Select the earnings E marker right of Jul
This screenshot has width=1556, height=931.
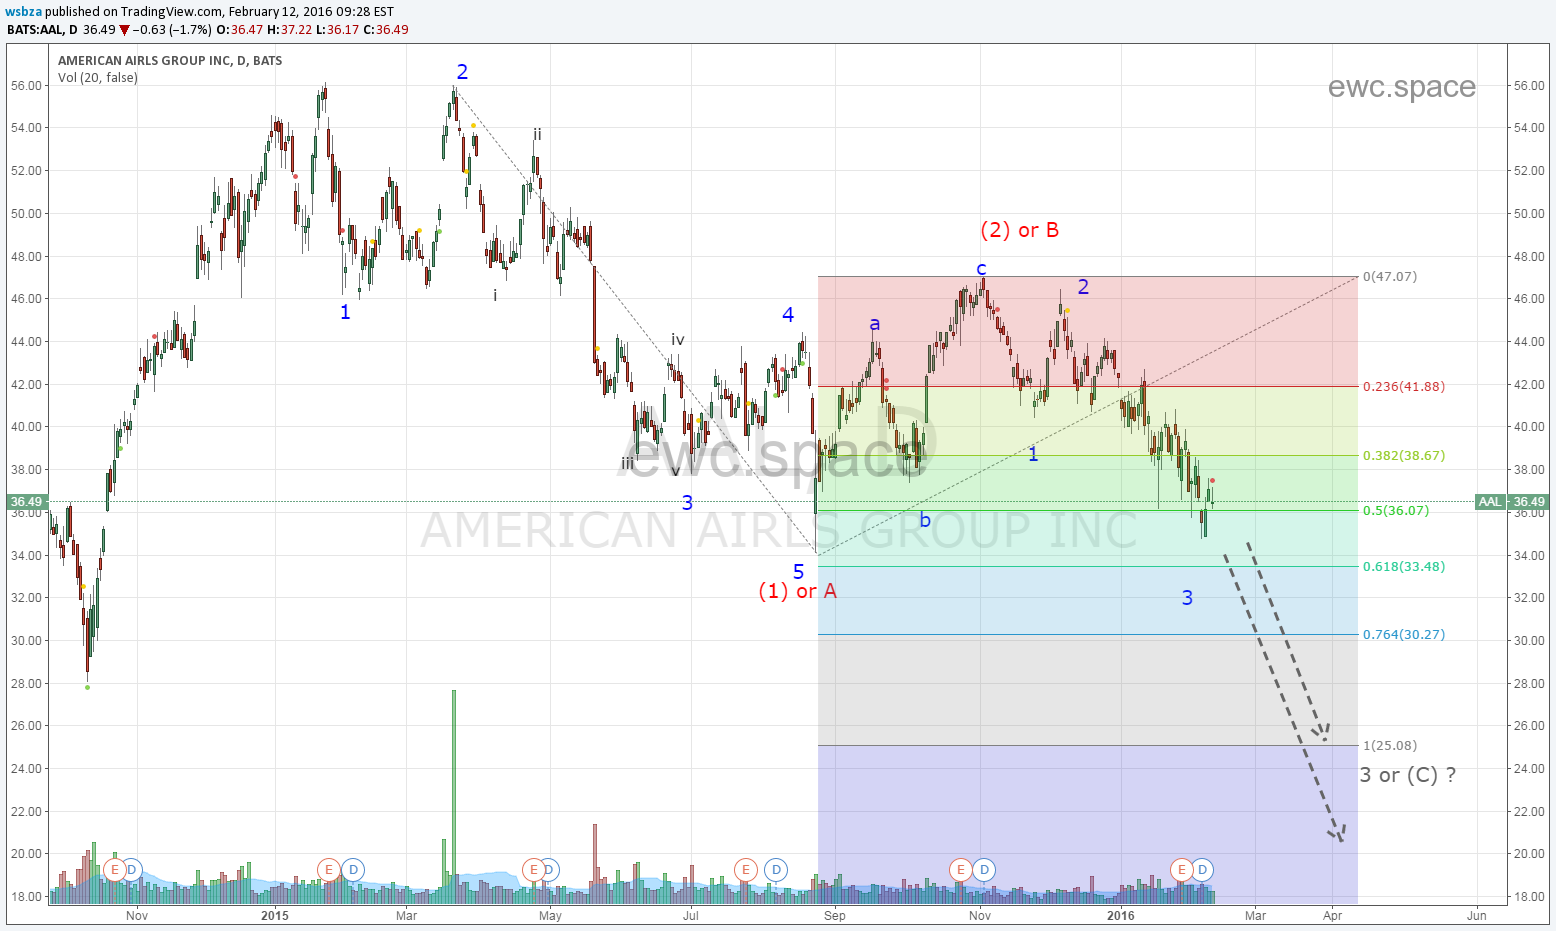(745, 870)
